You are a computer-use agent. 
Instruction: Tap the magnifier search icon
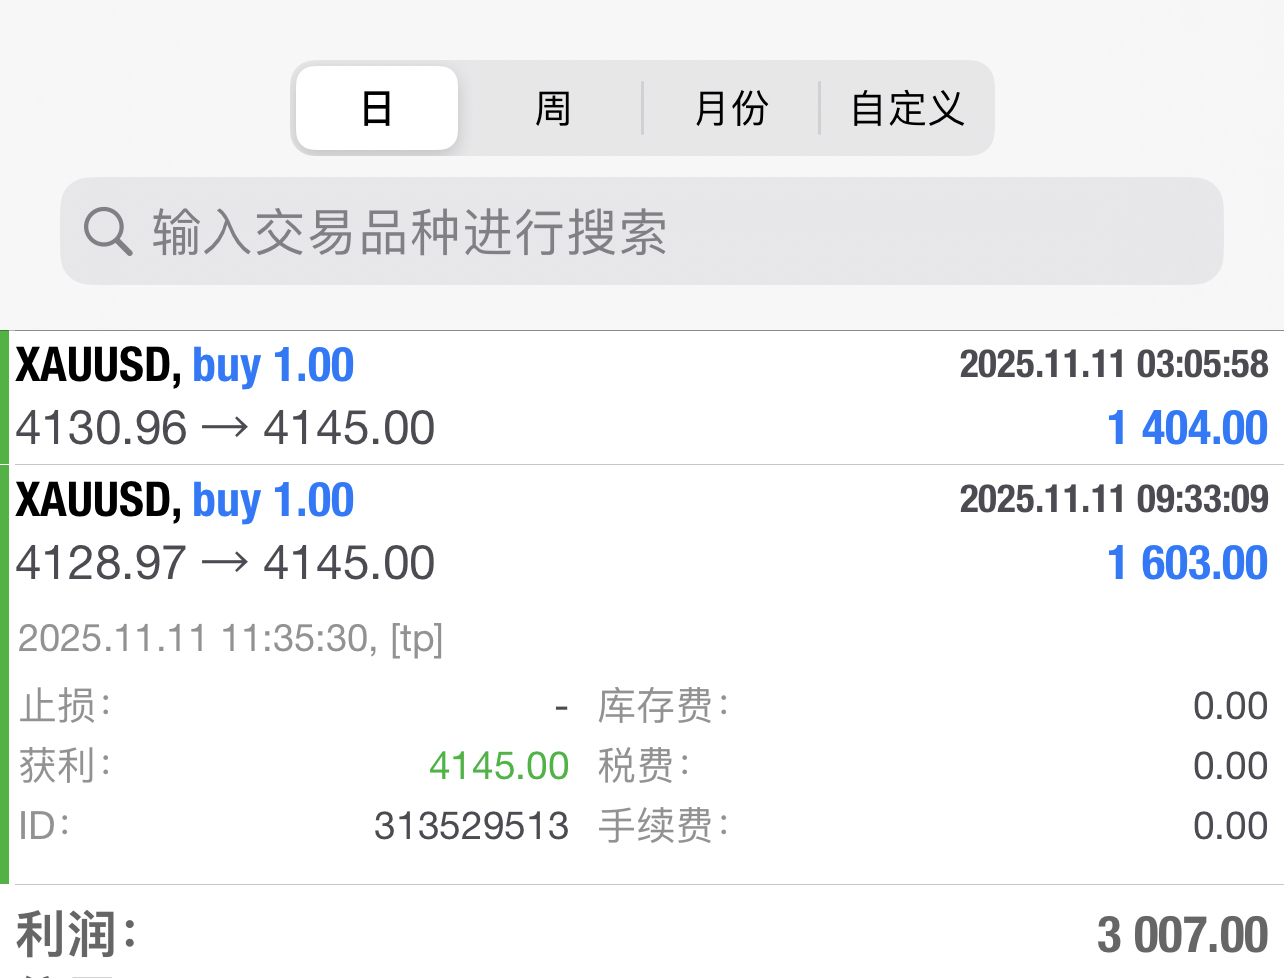coord(108,232)
